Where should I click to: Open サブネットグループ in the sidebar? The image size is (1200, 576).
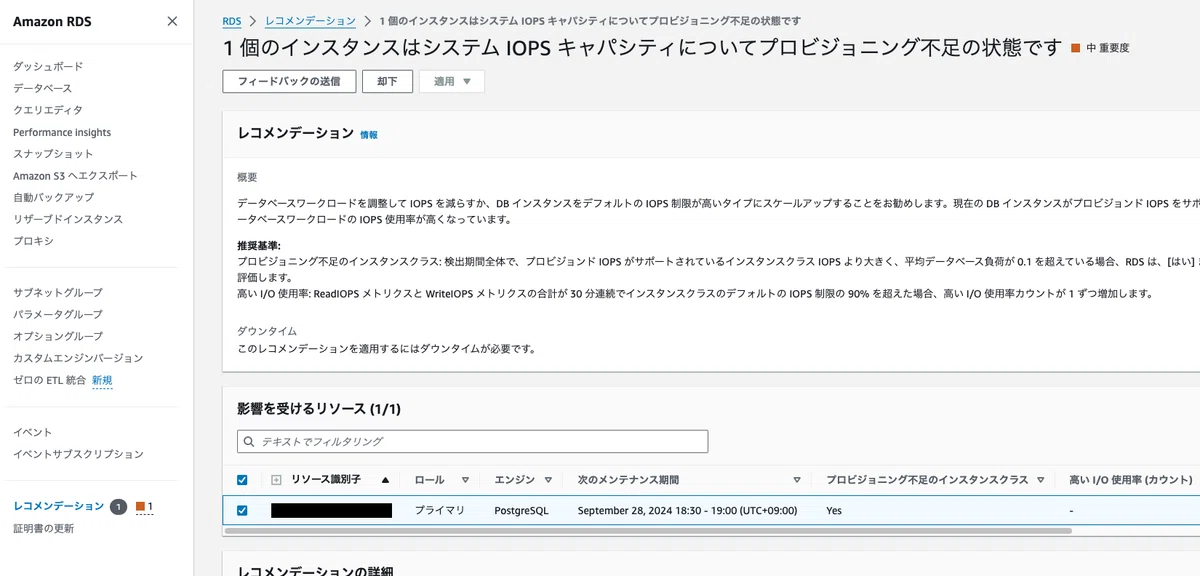58,293
